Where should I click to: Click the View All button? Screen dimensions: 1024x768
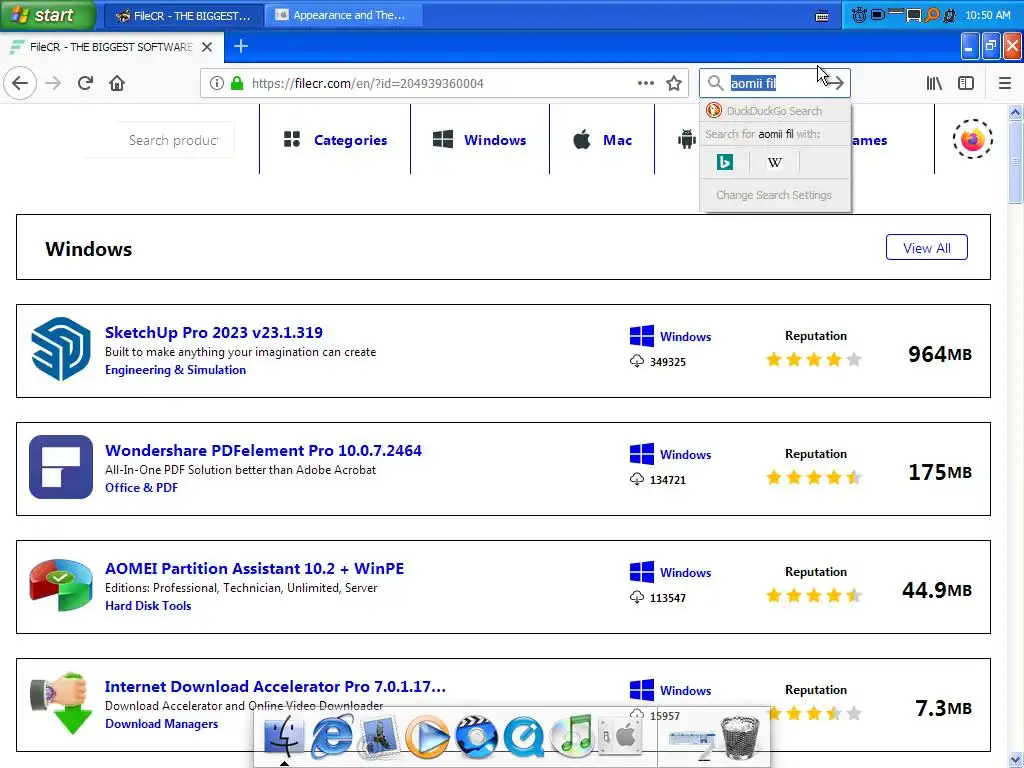point(926,248)
